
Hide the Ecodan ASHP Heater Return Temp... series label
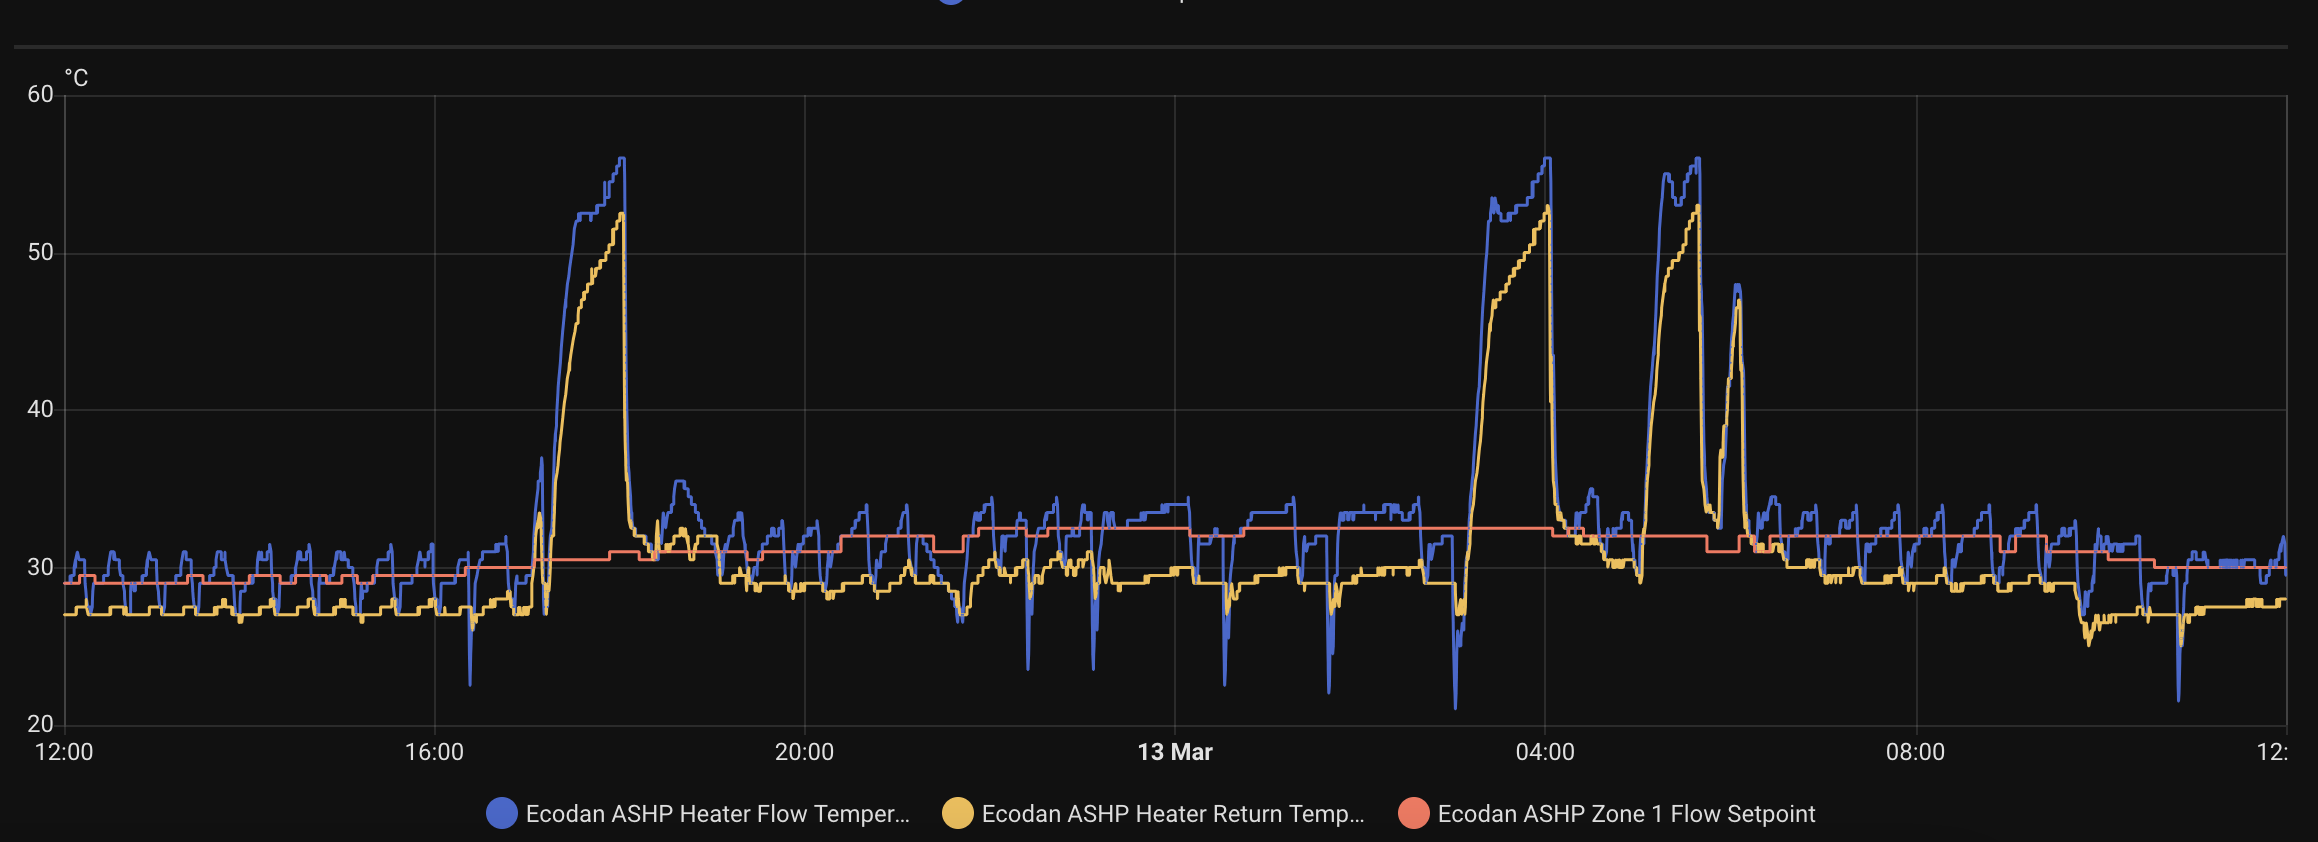point(1172,814)
